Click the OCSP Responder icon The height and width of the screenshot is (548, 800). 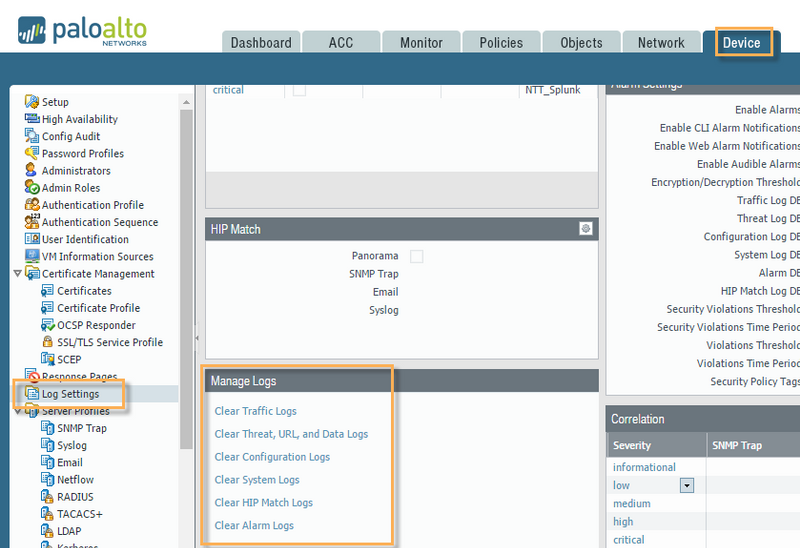click(48, 325)
